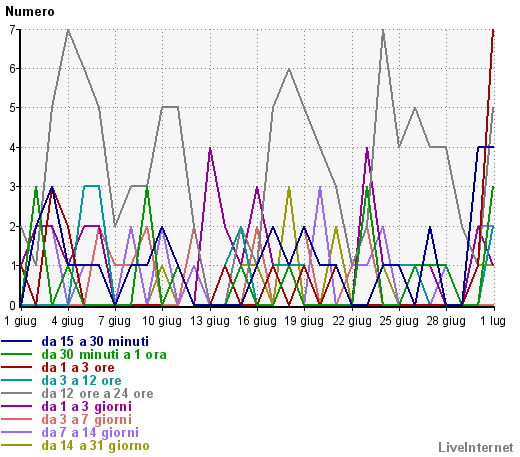Click the '7 giug' date label
Image resolution: width=520 pixels, height=457 pixels.
coord(115,321)
